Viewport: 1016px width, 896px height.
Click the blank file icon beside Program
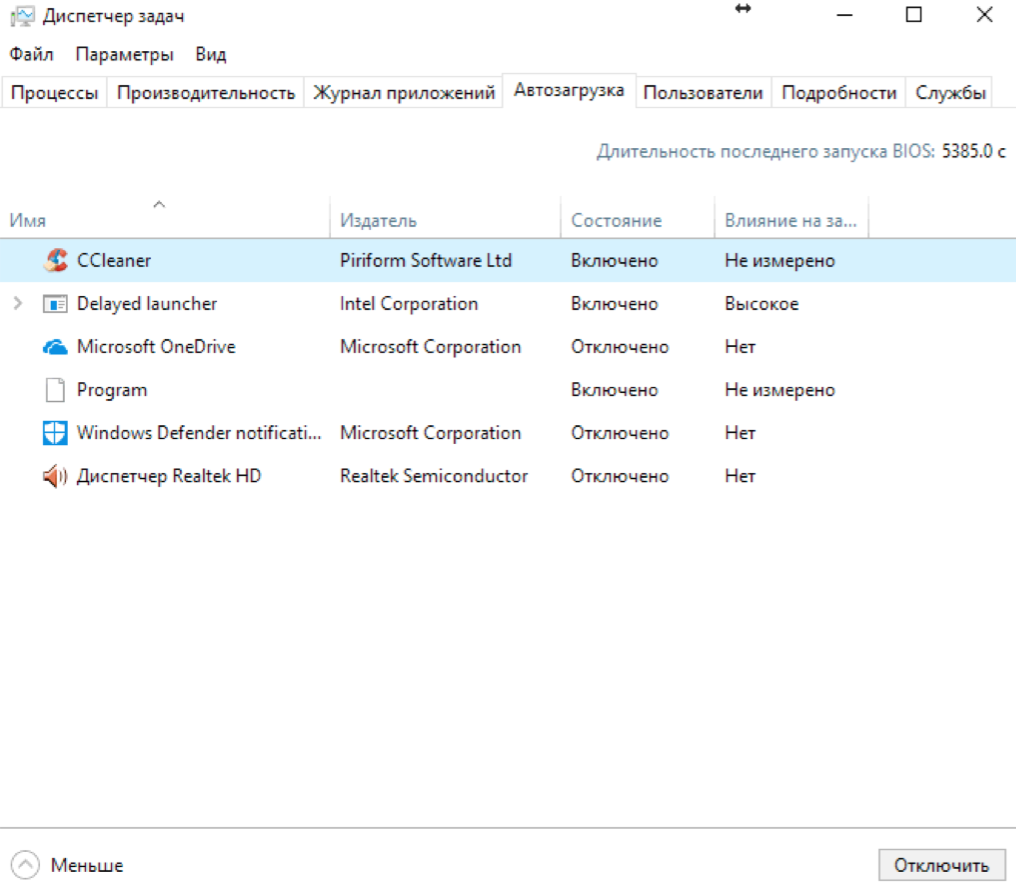55,390
